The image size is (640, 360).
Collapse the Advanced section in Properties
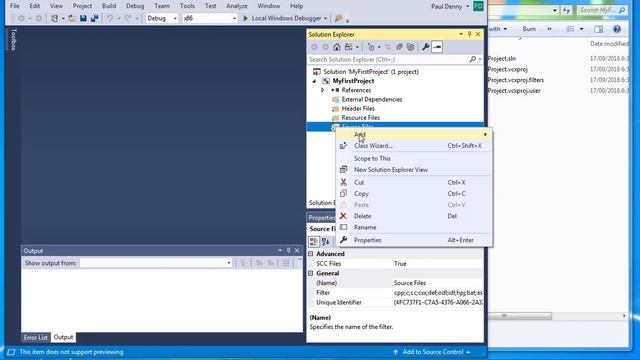click(311, 254)
